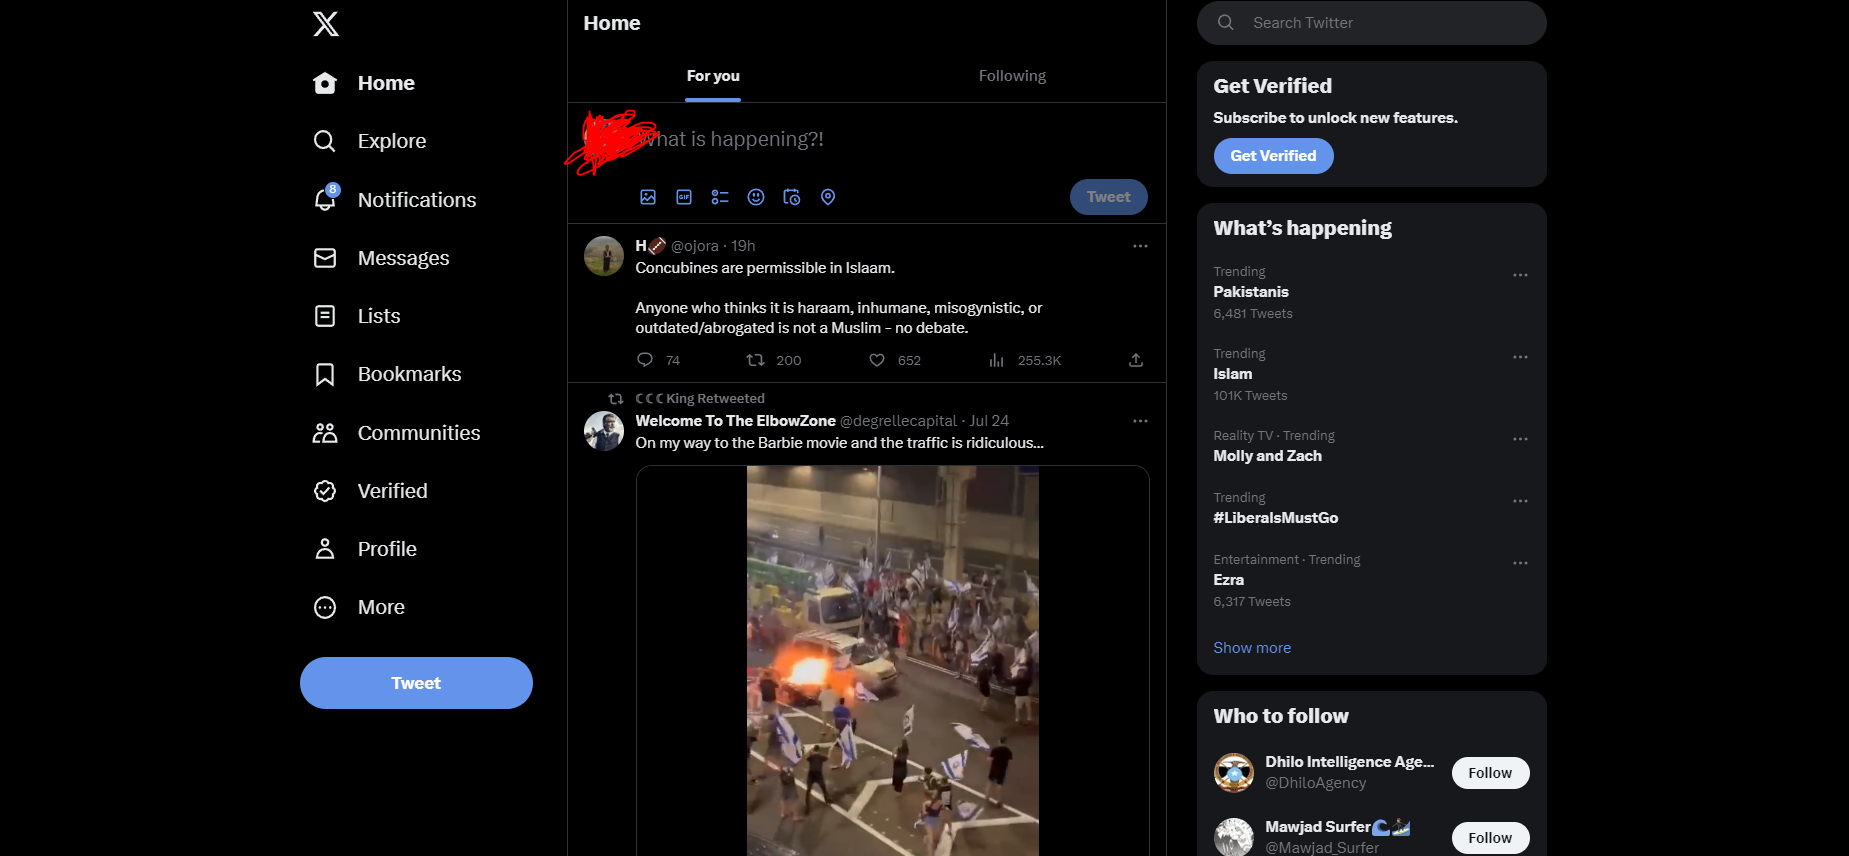Open Jul 24 timestamp of ElbowZone tweet

[989, 421]
